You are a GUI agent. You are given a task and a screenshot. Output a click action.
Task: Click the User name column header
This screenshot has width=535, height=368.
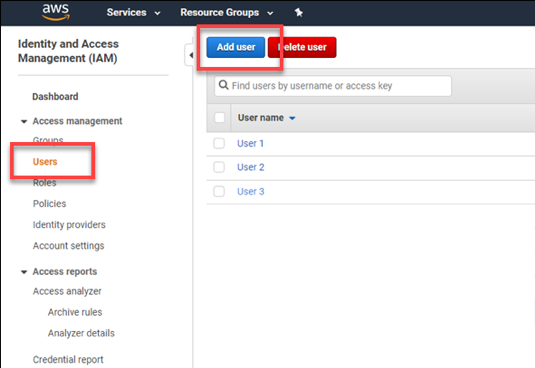(261, 118)
